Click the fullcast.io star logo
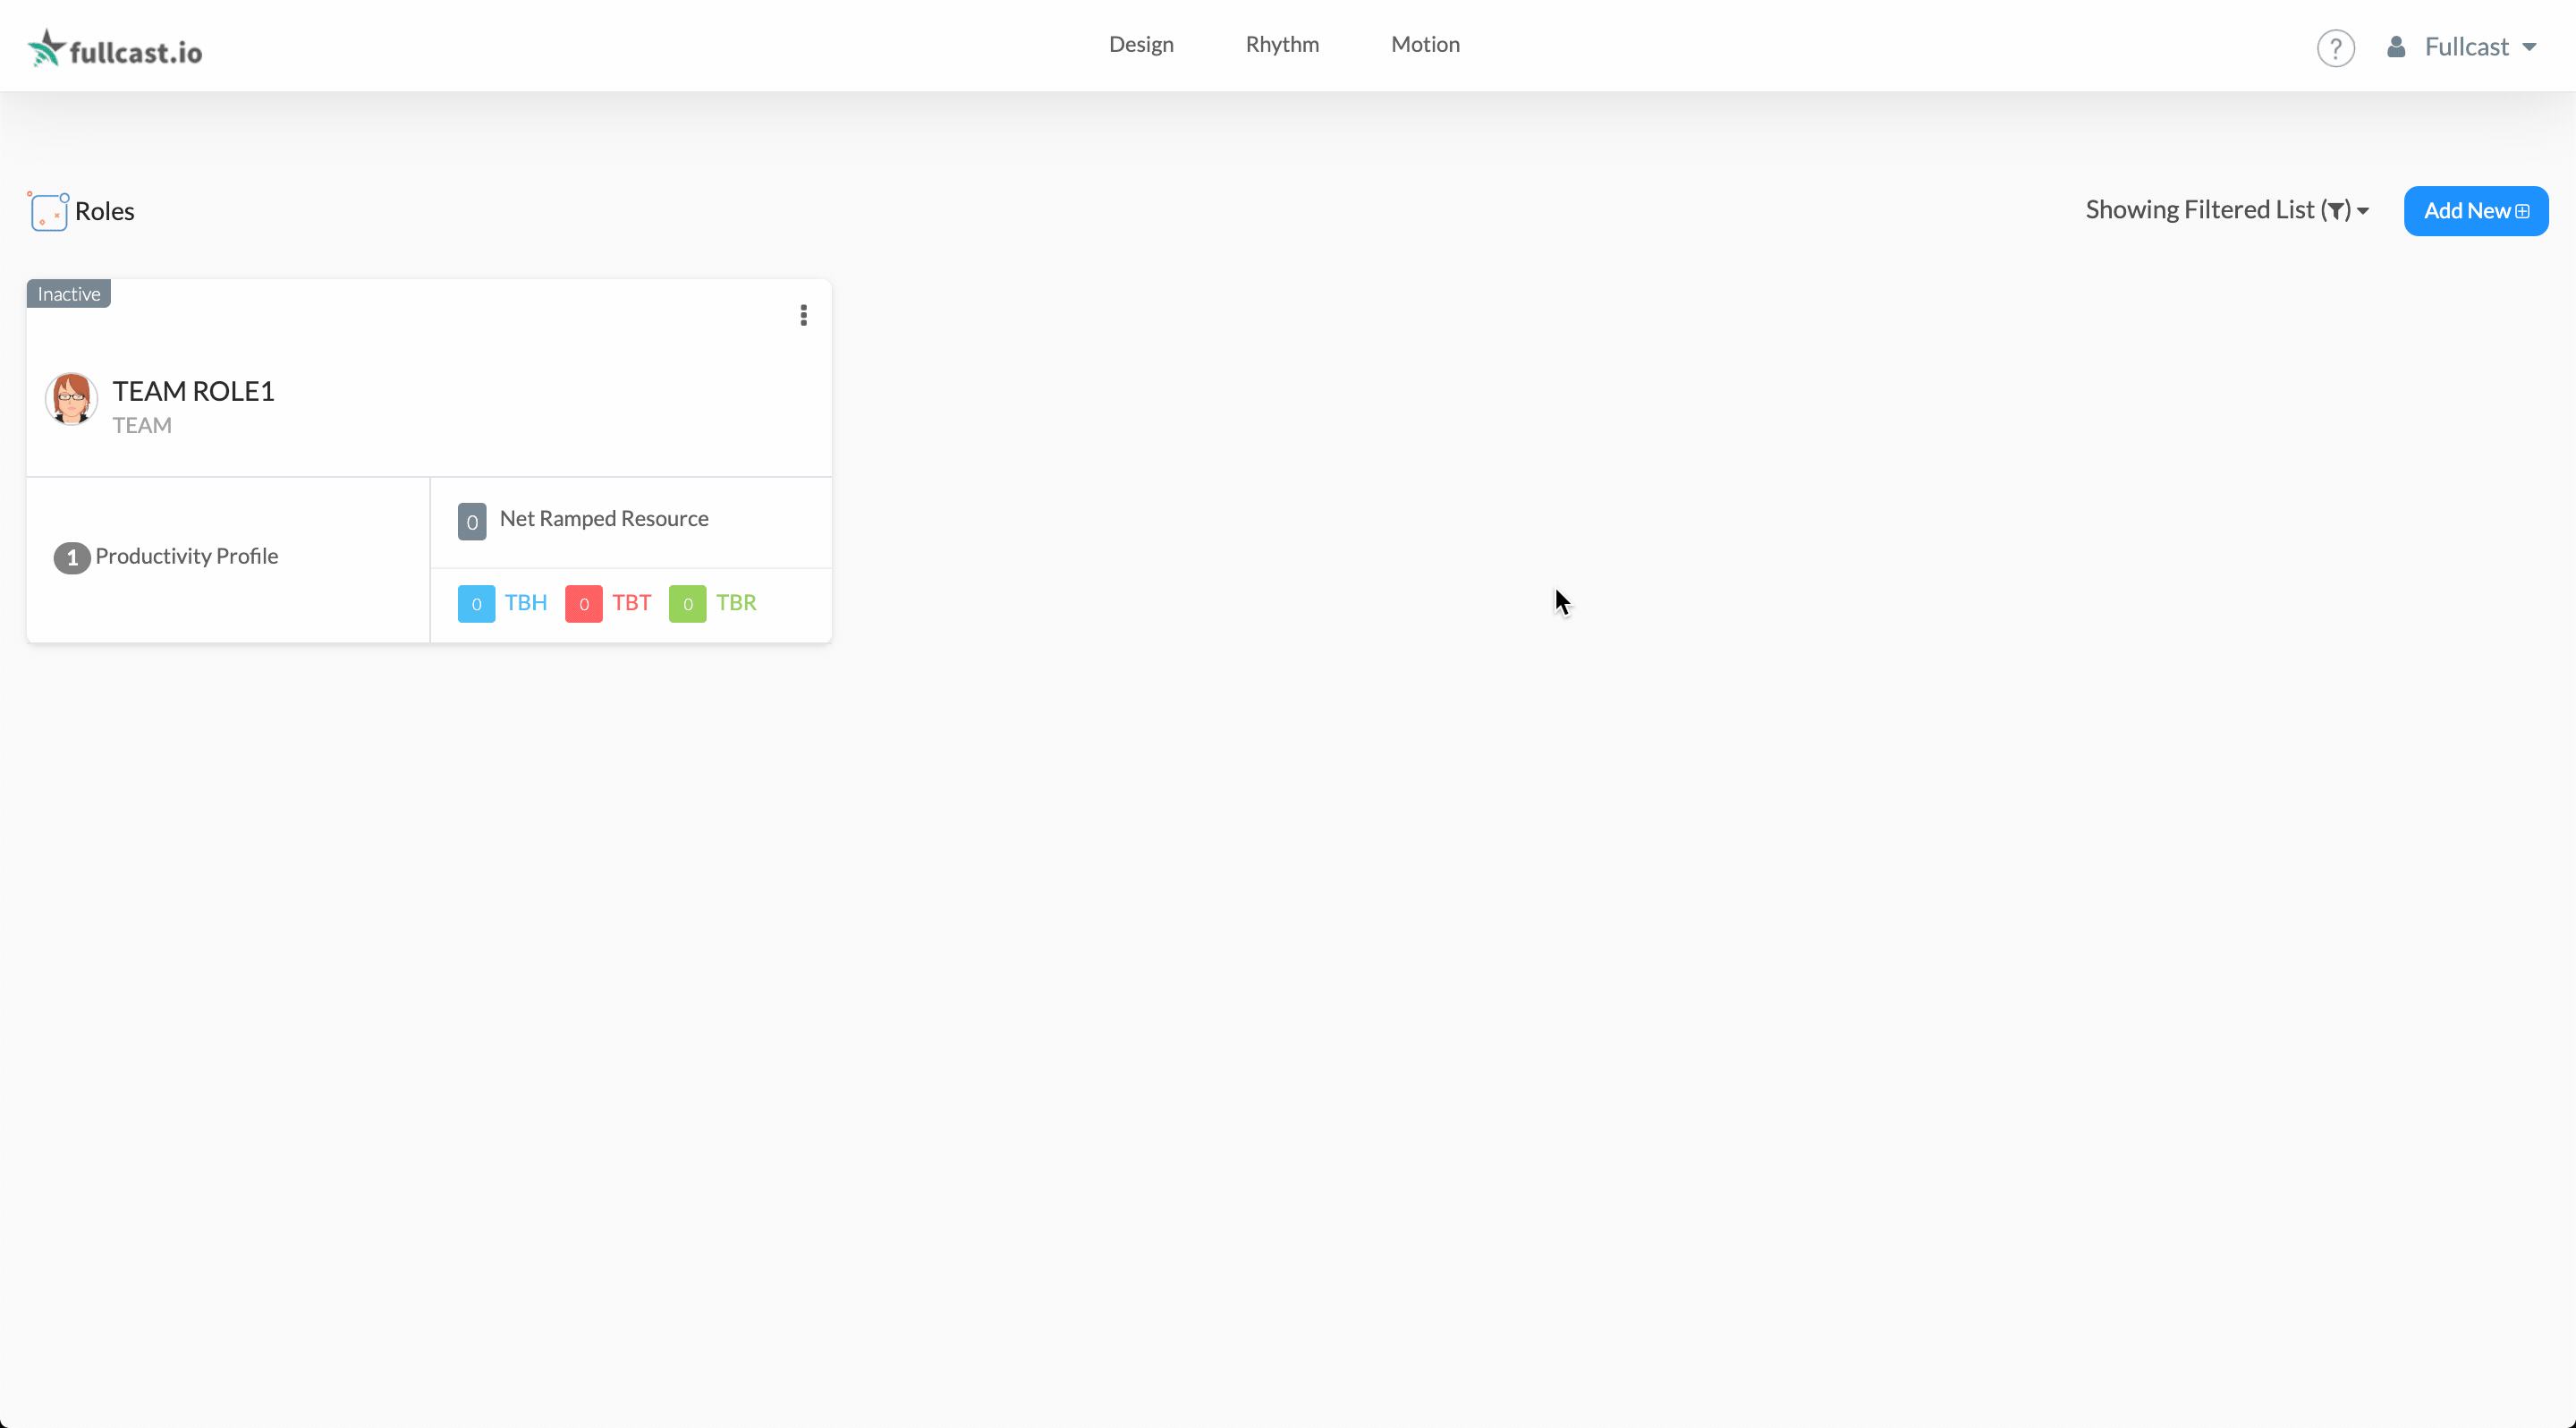The image size is (2576, 1428). pos(46,47)
